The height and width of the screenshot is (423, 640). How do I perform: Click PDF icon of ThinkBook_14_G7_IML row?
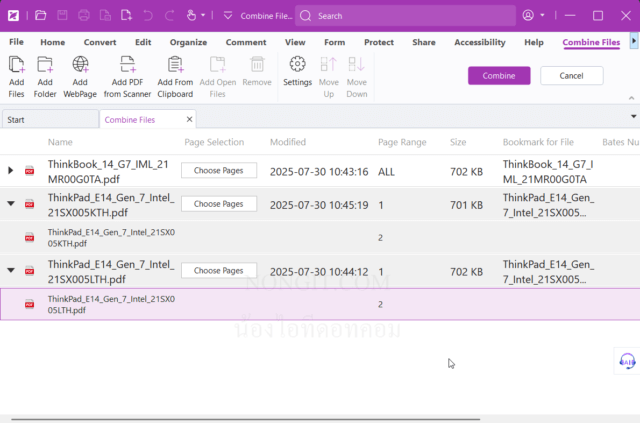point(29,170)
